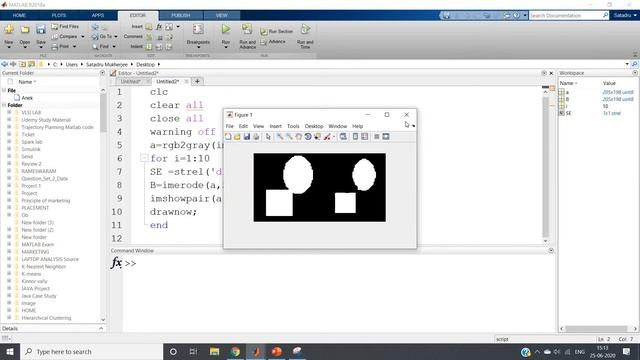Select the Anek file in Current Folder
The image size is (640, 360).
tap(27, 98)
